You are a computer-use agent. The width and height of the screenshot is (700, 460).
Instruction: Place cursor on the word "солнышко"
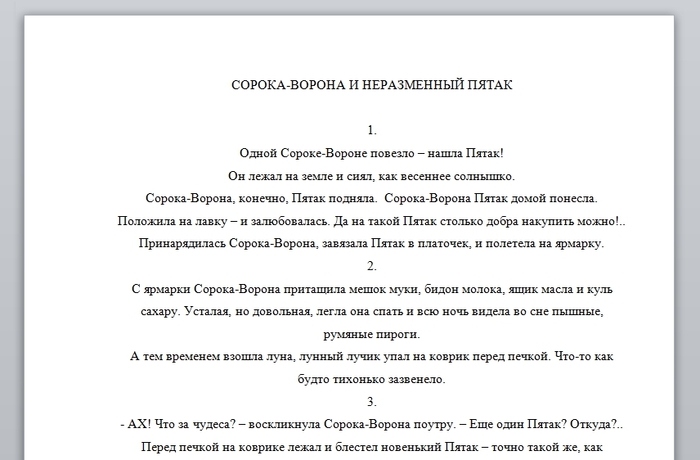[x=483, y=175]
